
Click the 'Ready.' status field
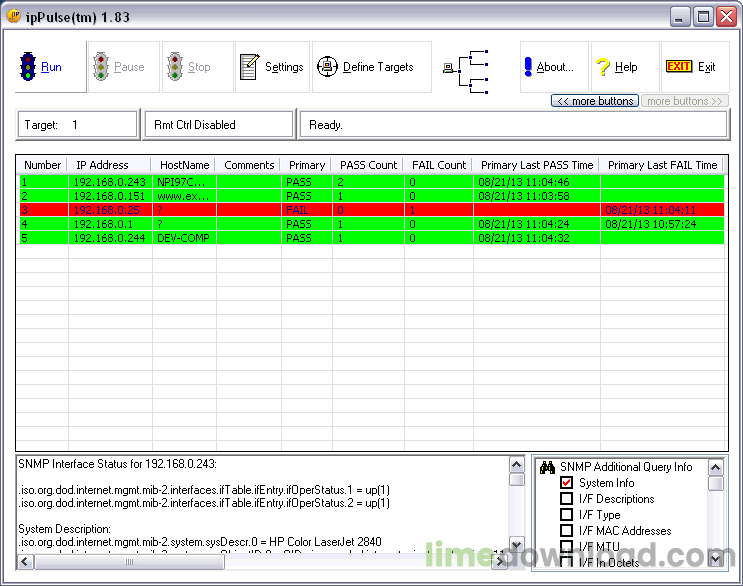click(x=513, y=125)
